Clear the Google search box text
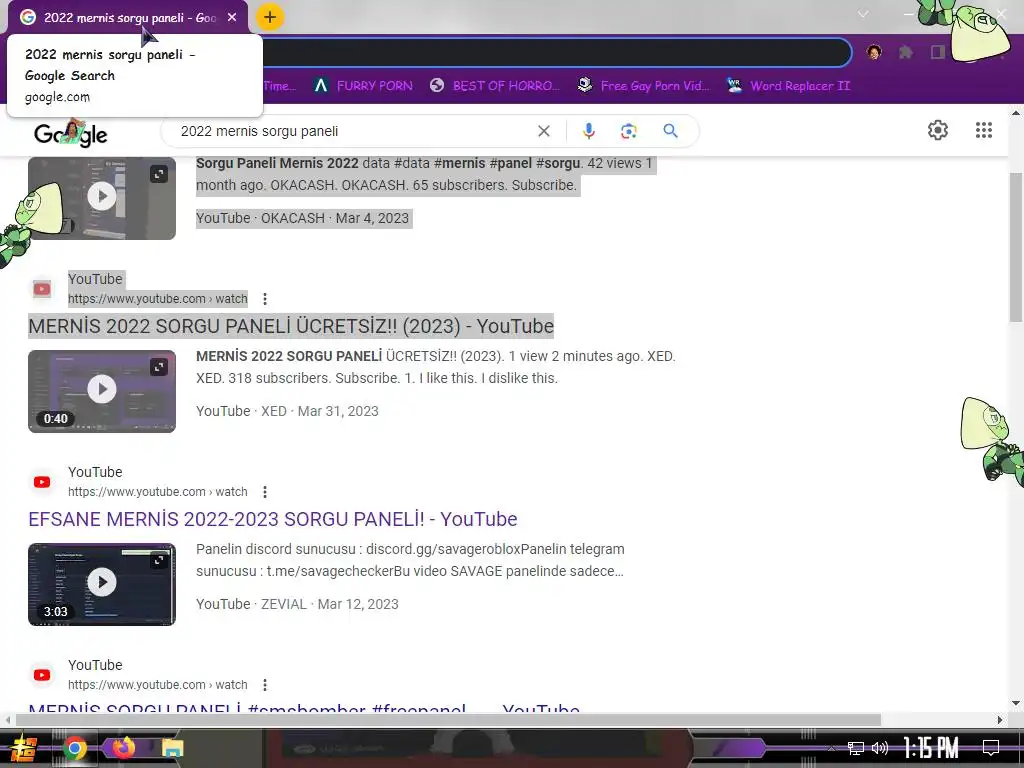The image size is (1024, 768). [x=543, y=131]
